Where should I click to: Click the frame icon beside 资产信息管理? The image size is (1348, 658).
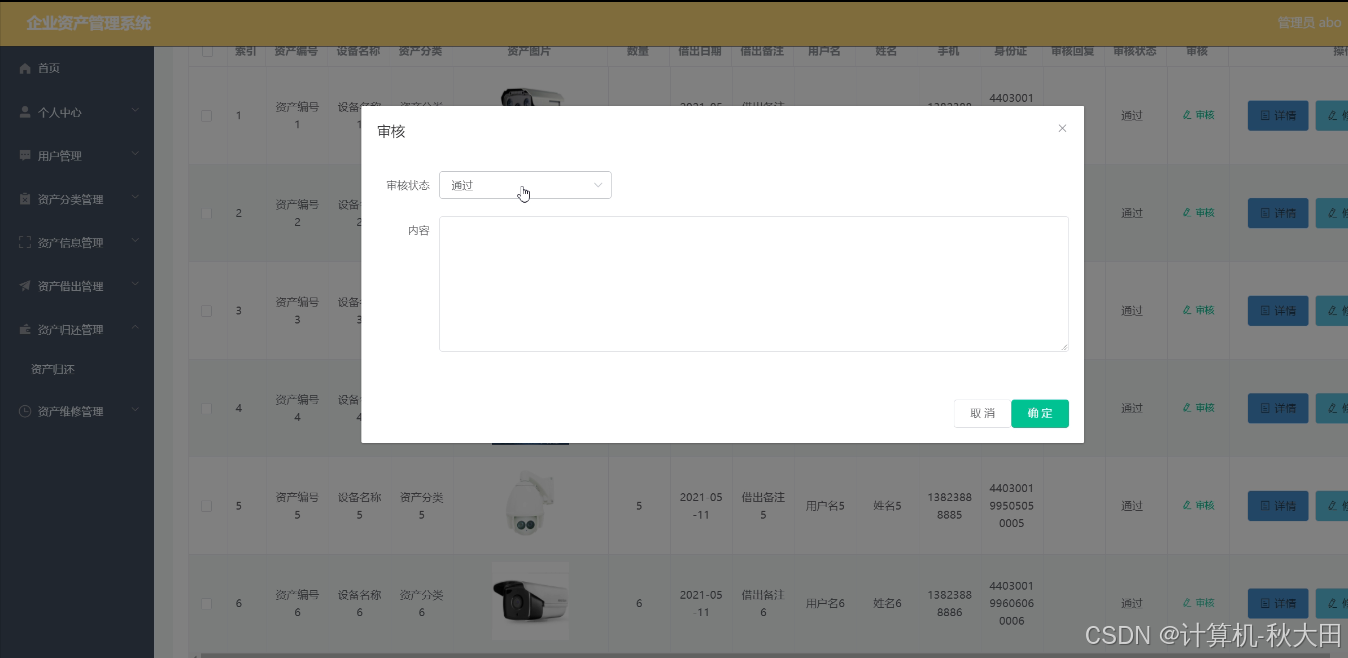pos(25,242)
